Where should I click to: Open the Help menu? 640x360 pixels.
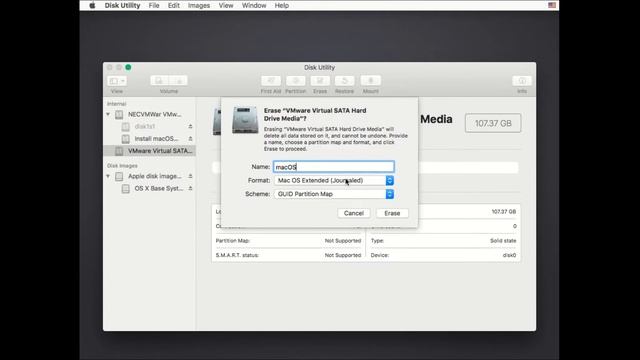(282, 5)
